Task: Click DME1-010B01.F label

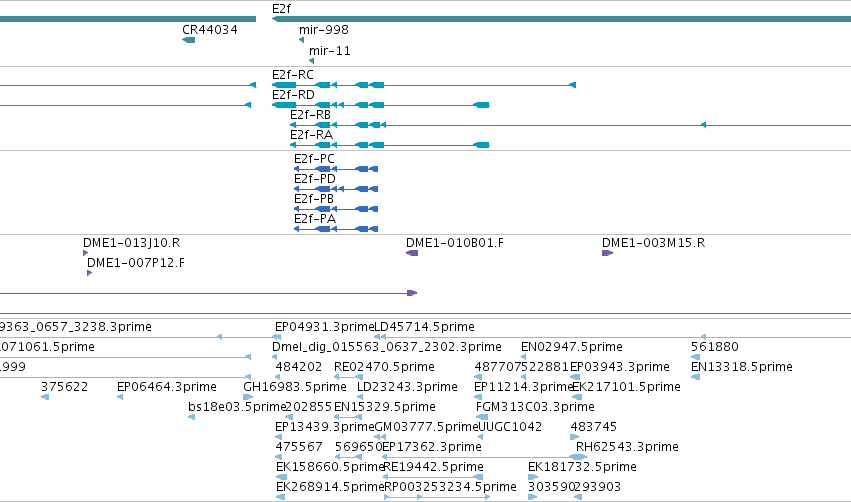Action: tap(455, 243)
